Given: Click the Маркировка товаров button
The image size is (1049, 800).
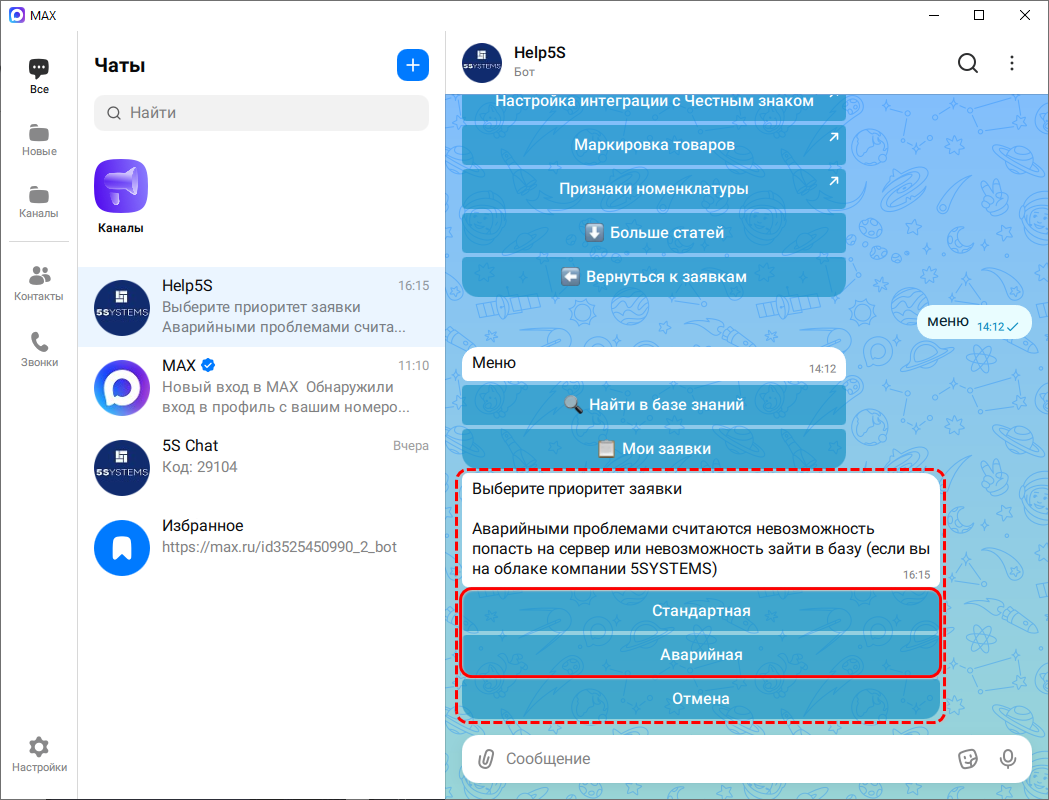Looking at the screenshot, I should pos(654,144).
